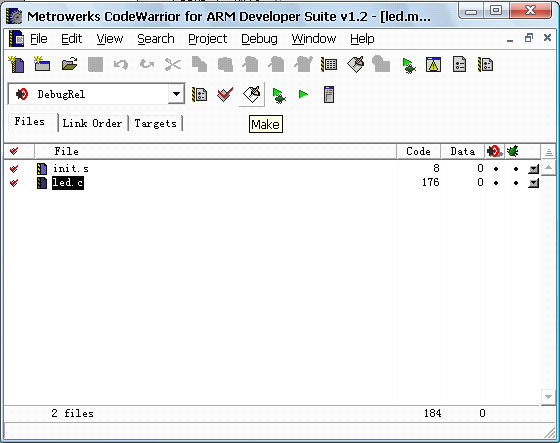Click the Redo arrow icon

147,65
